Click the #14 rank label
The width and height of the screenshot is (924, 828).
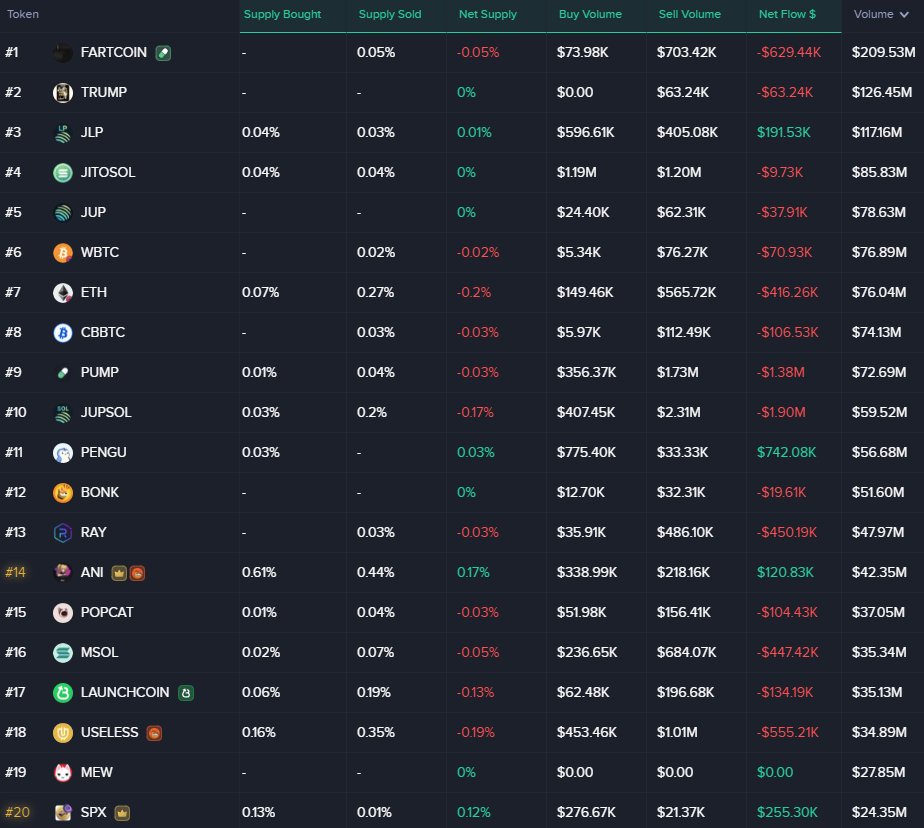tap(15, 572)
